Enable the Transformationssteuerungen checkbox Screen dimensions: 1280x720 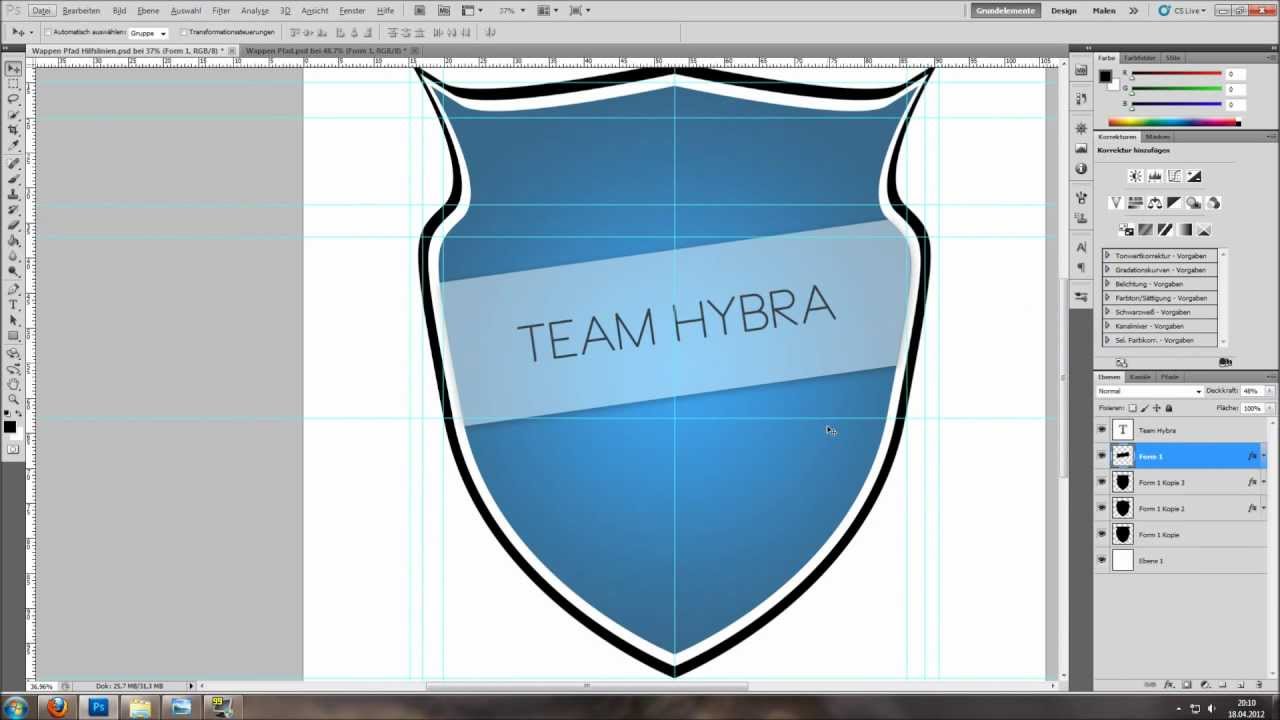pos(184,32)
